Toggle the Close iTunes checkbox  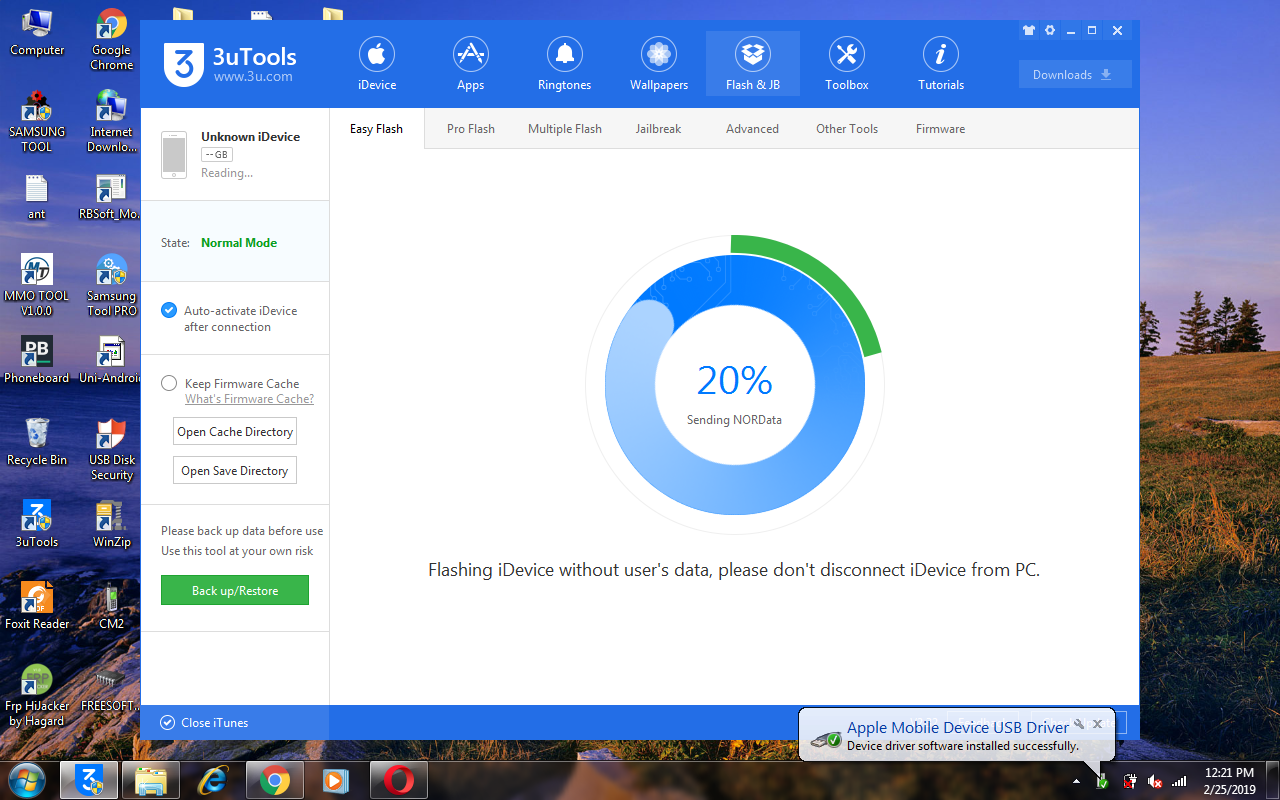(167, 723)
